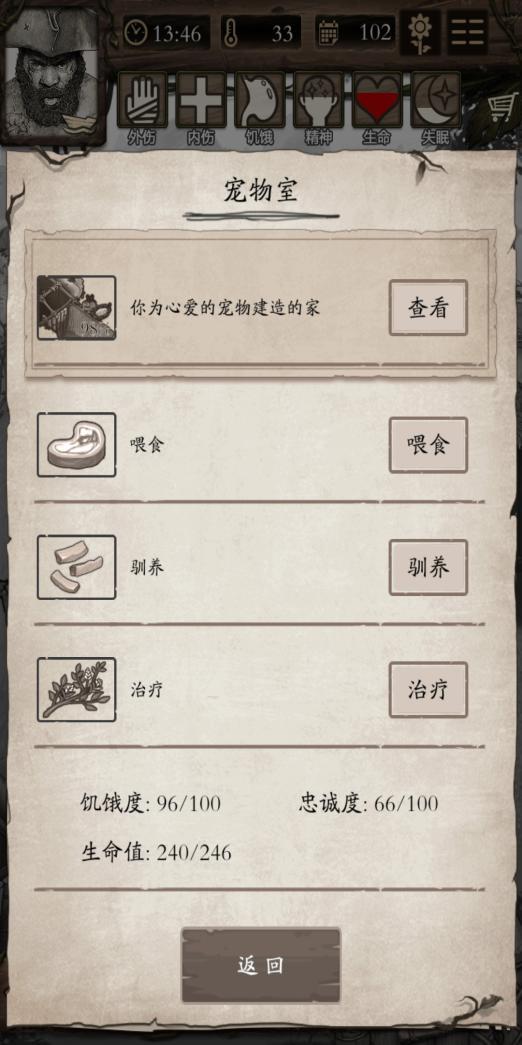Tap the bearded character portrait

(x=52, y=72)
